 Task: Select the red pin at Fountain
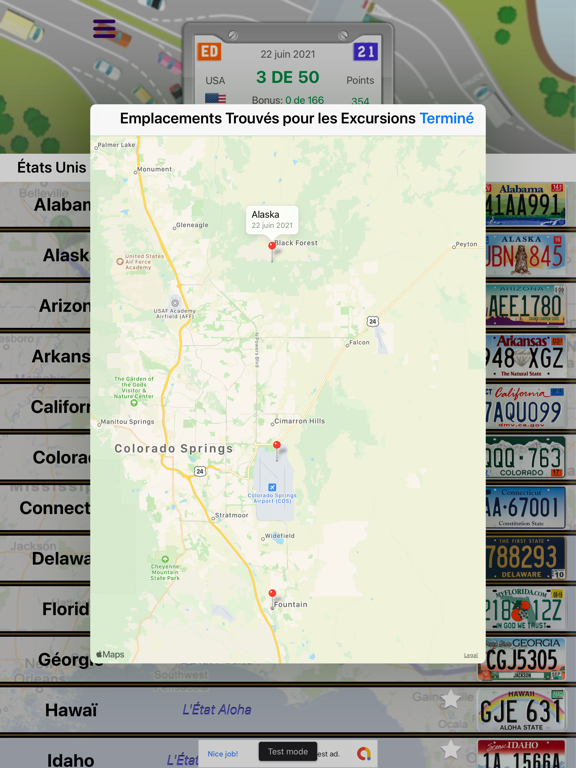(272, 598)
